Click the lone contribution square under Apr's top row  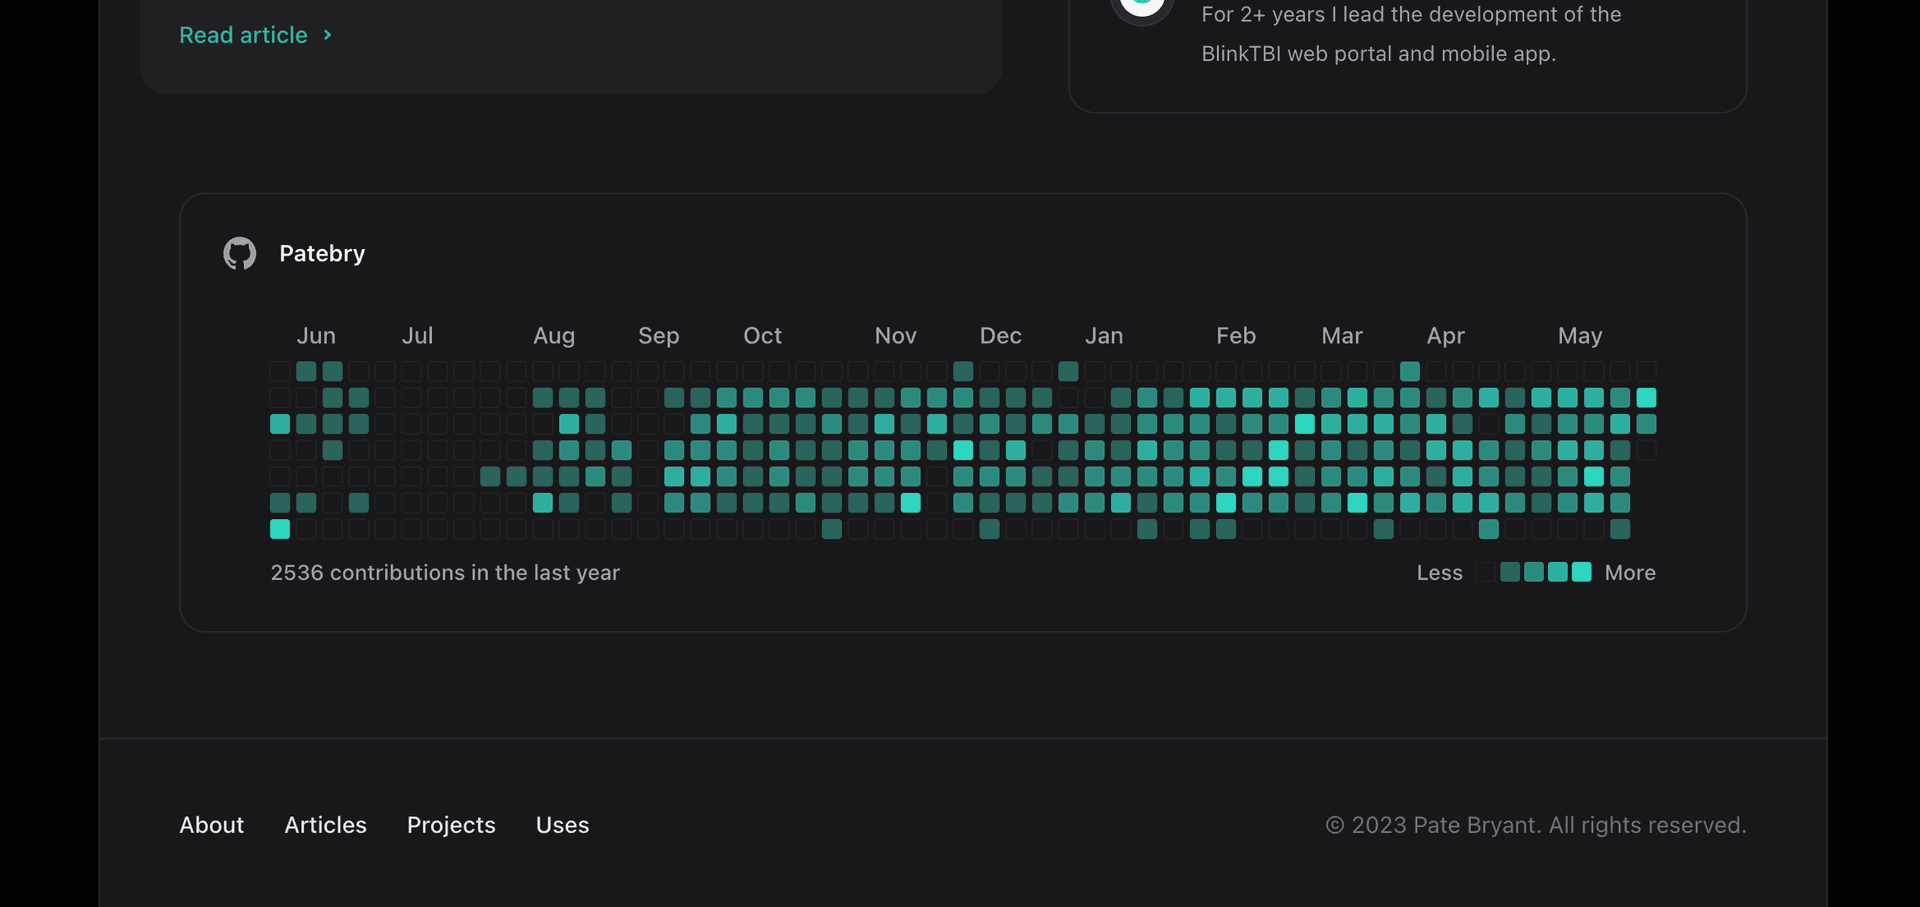point(1410,372)
